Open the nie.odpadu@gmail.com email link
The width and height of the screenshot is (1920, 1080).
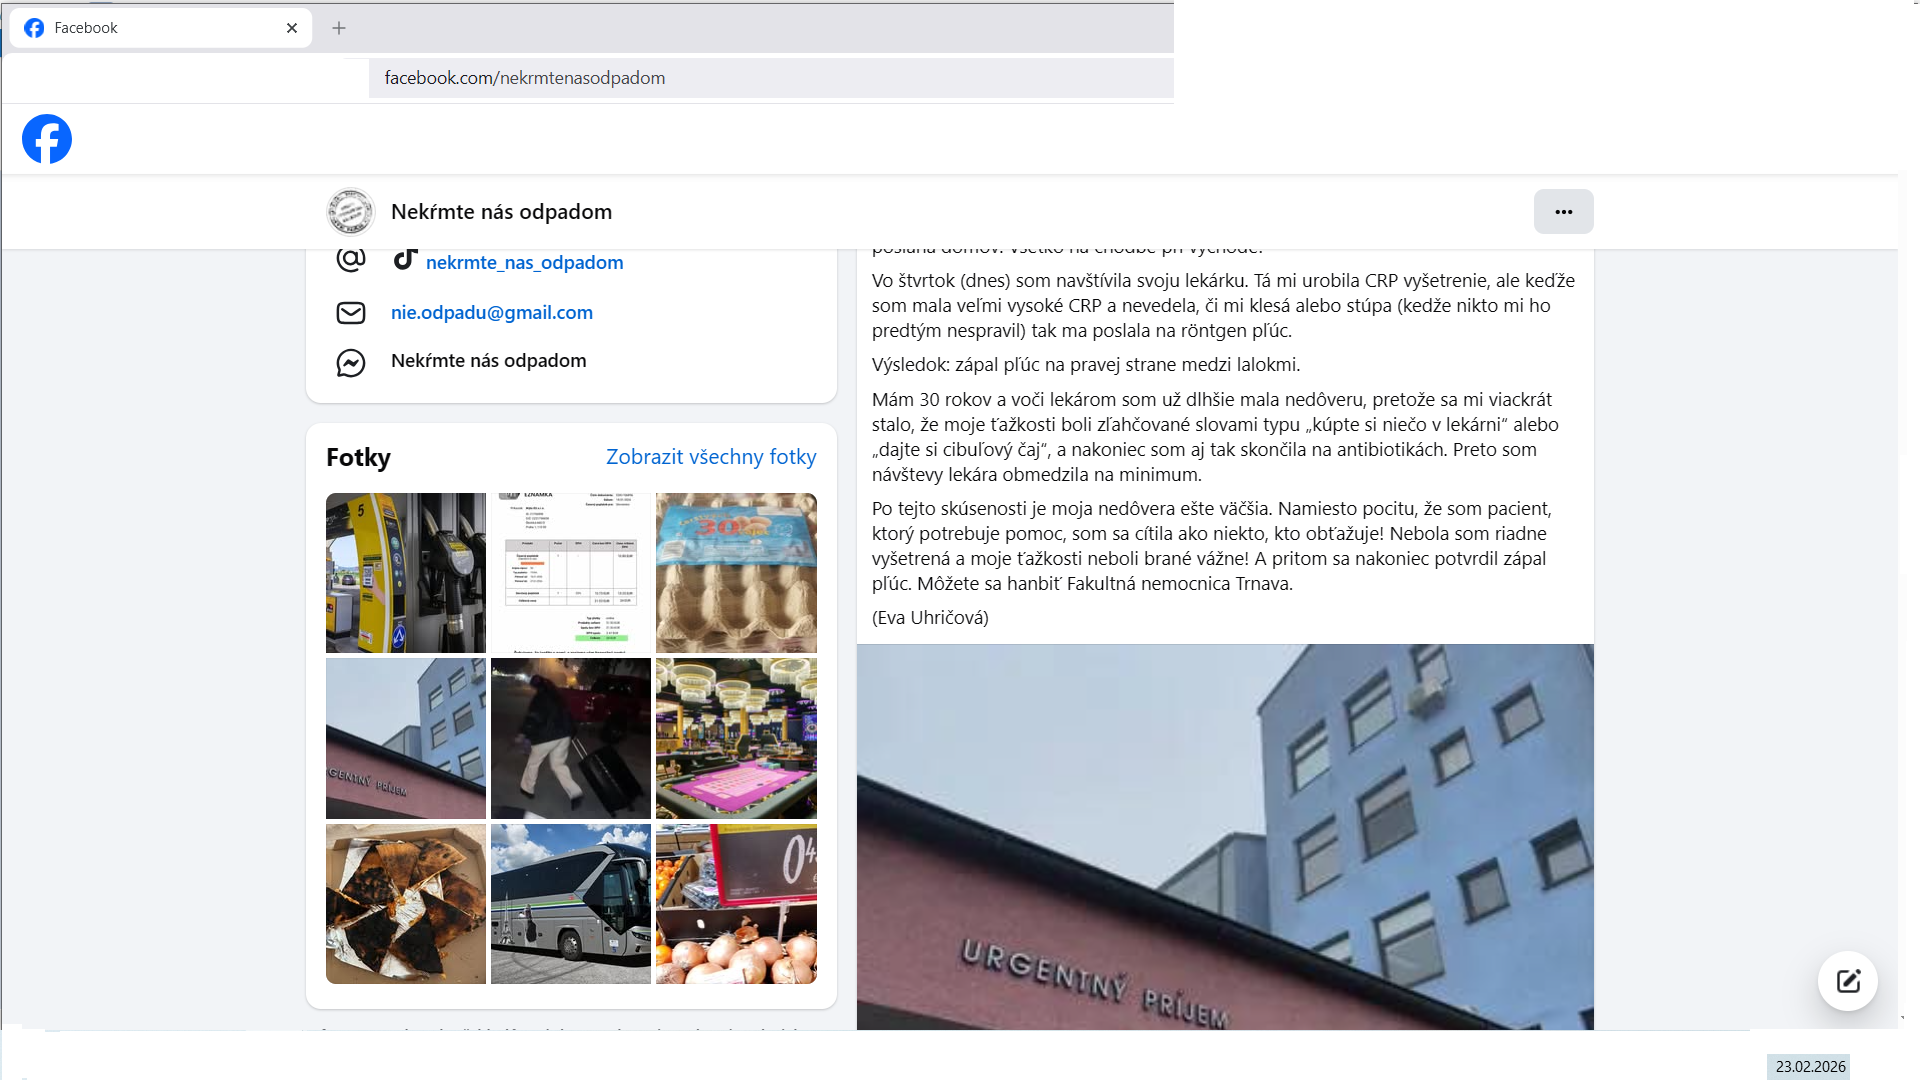click(491, 313)
